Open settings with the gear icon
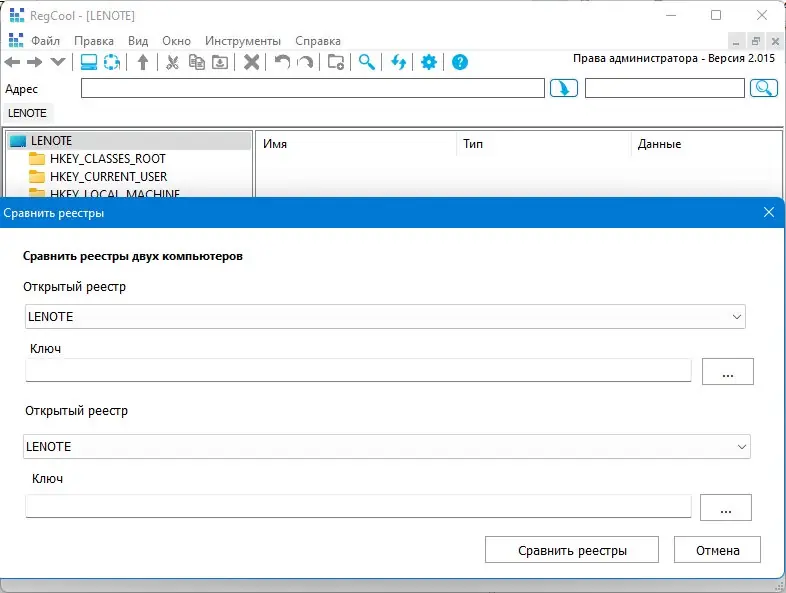 tap(429, 62)
